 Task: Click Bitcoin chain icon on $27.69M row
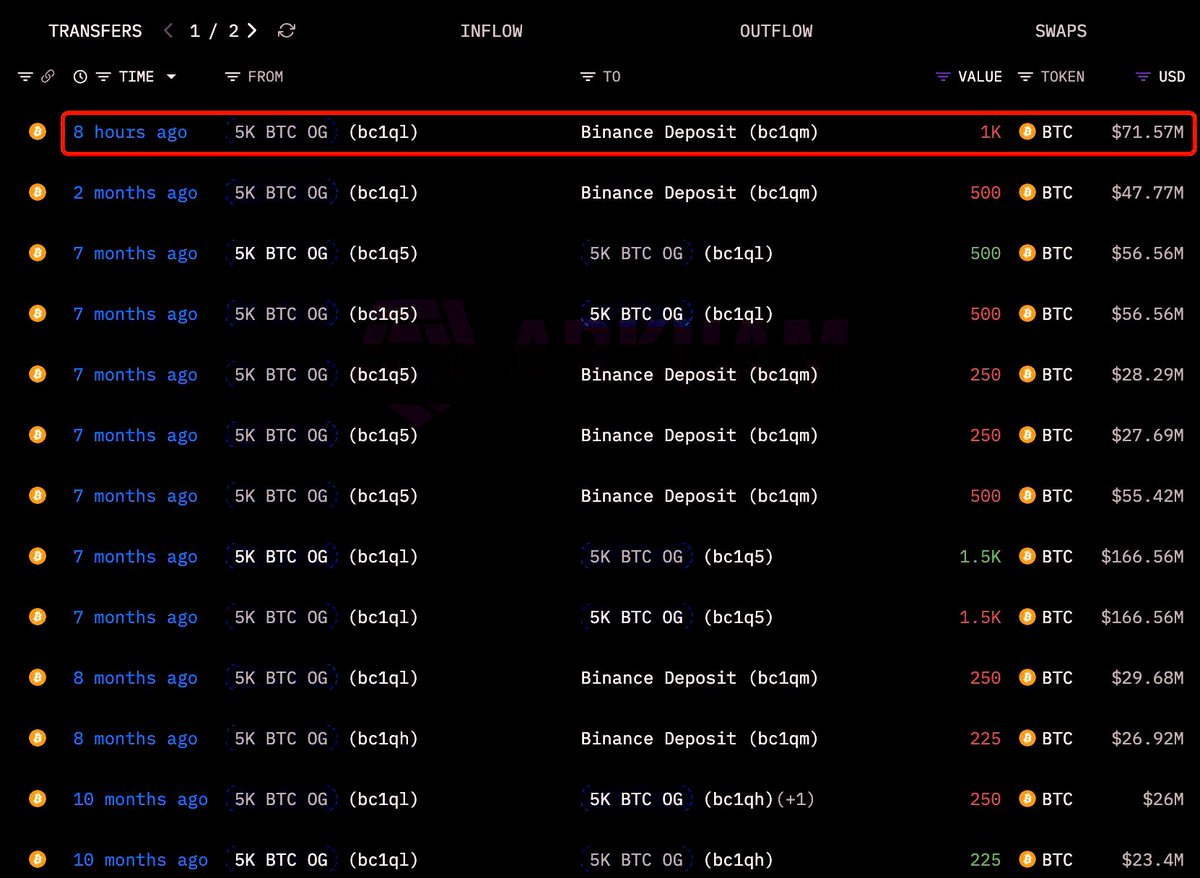38,435
